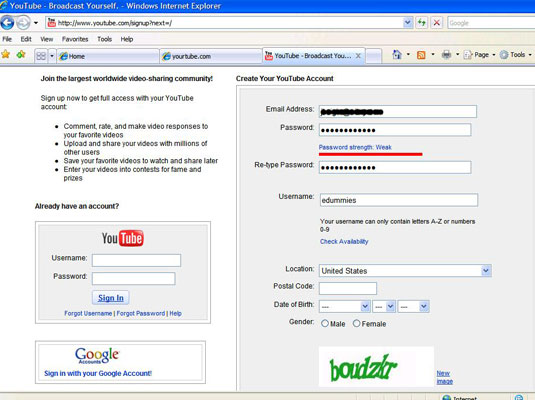Click the Password field in signup form
Image resolution: width=535 pixels, height=400 pixels.
point(395,130)
